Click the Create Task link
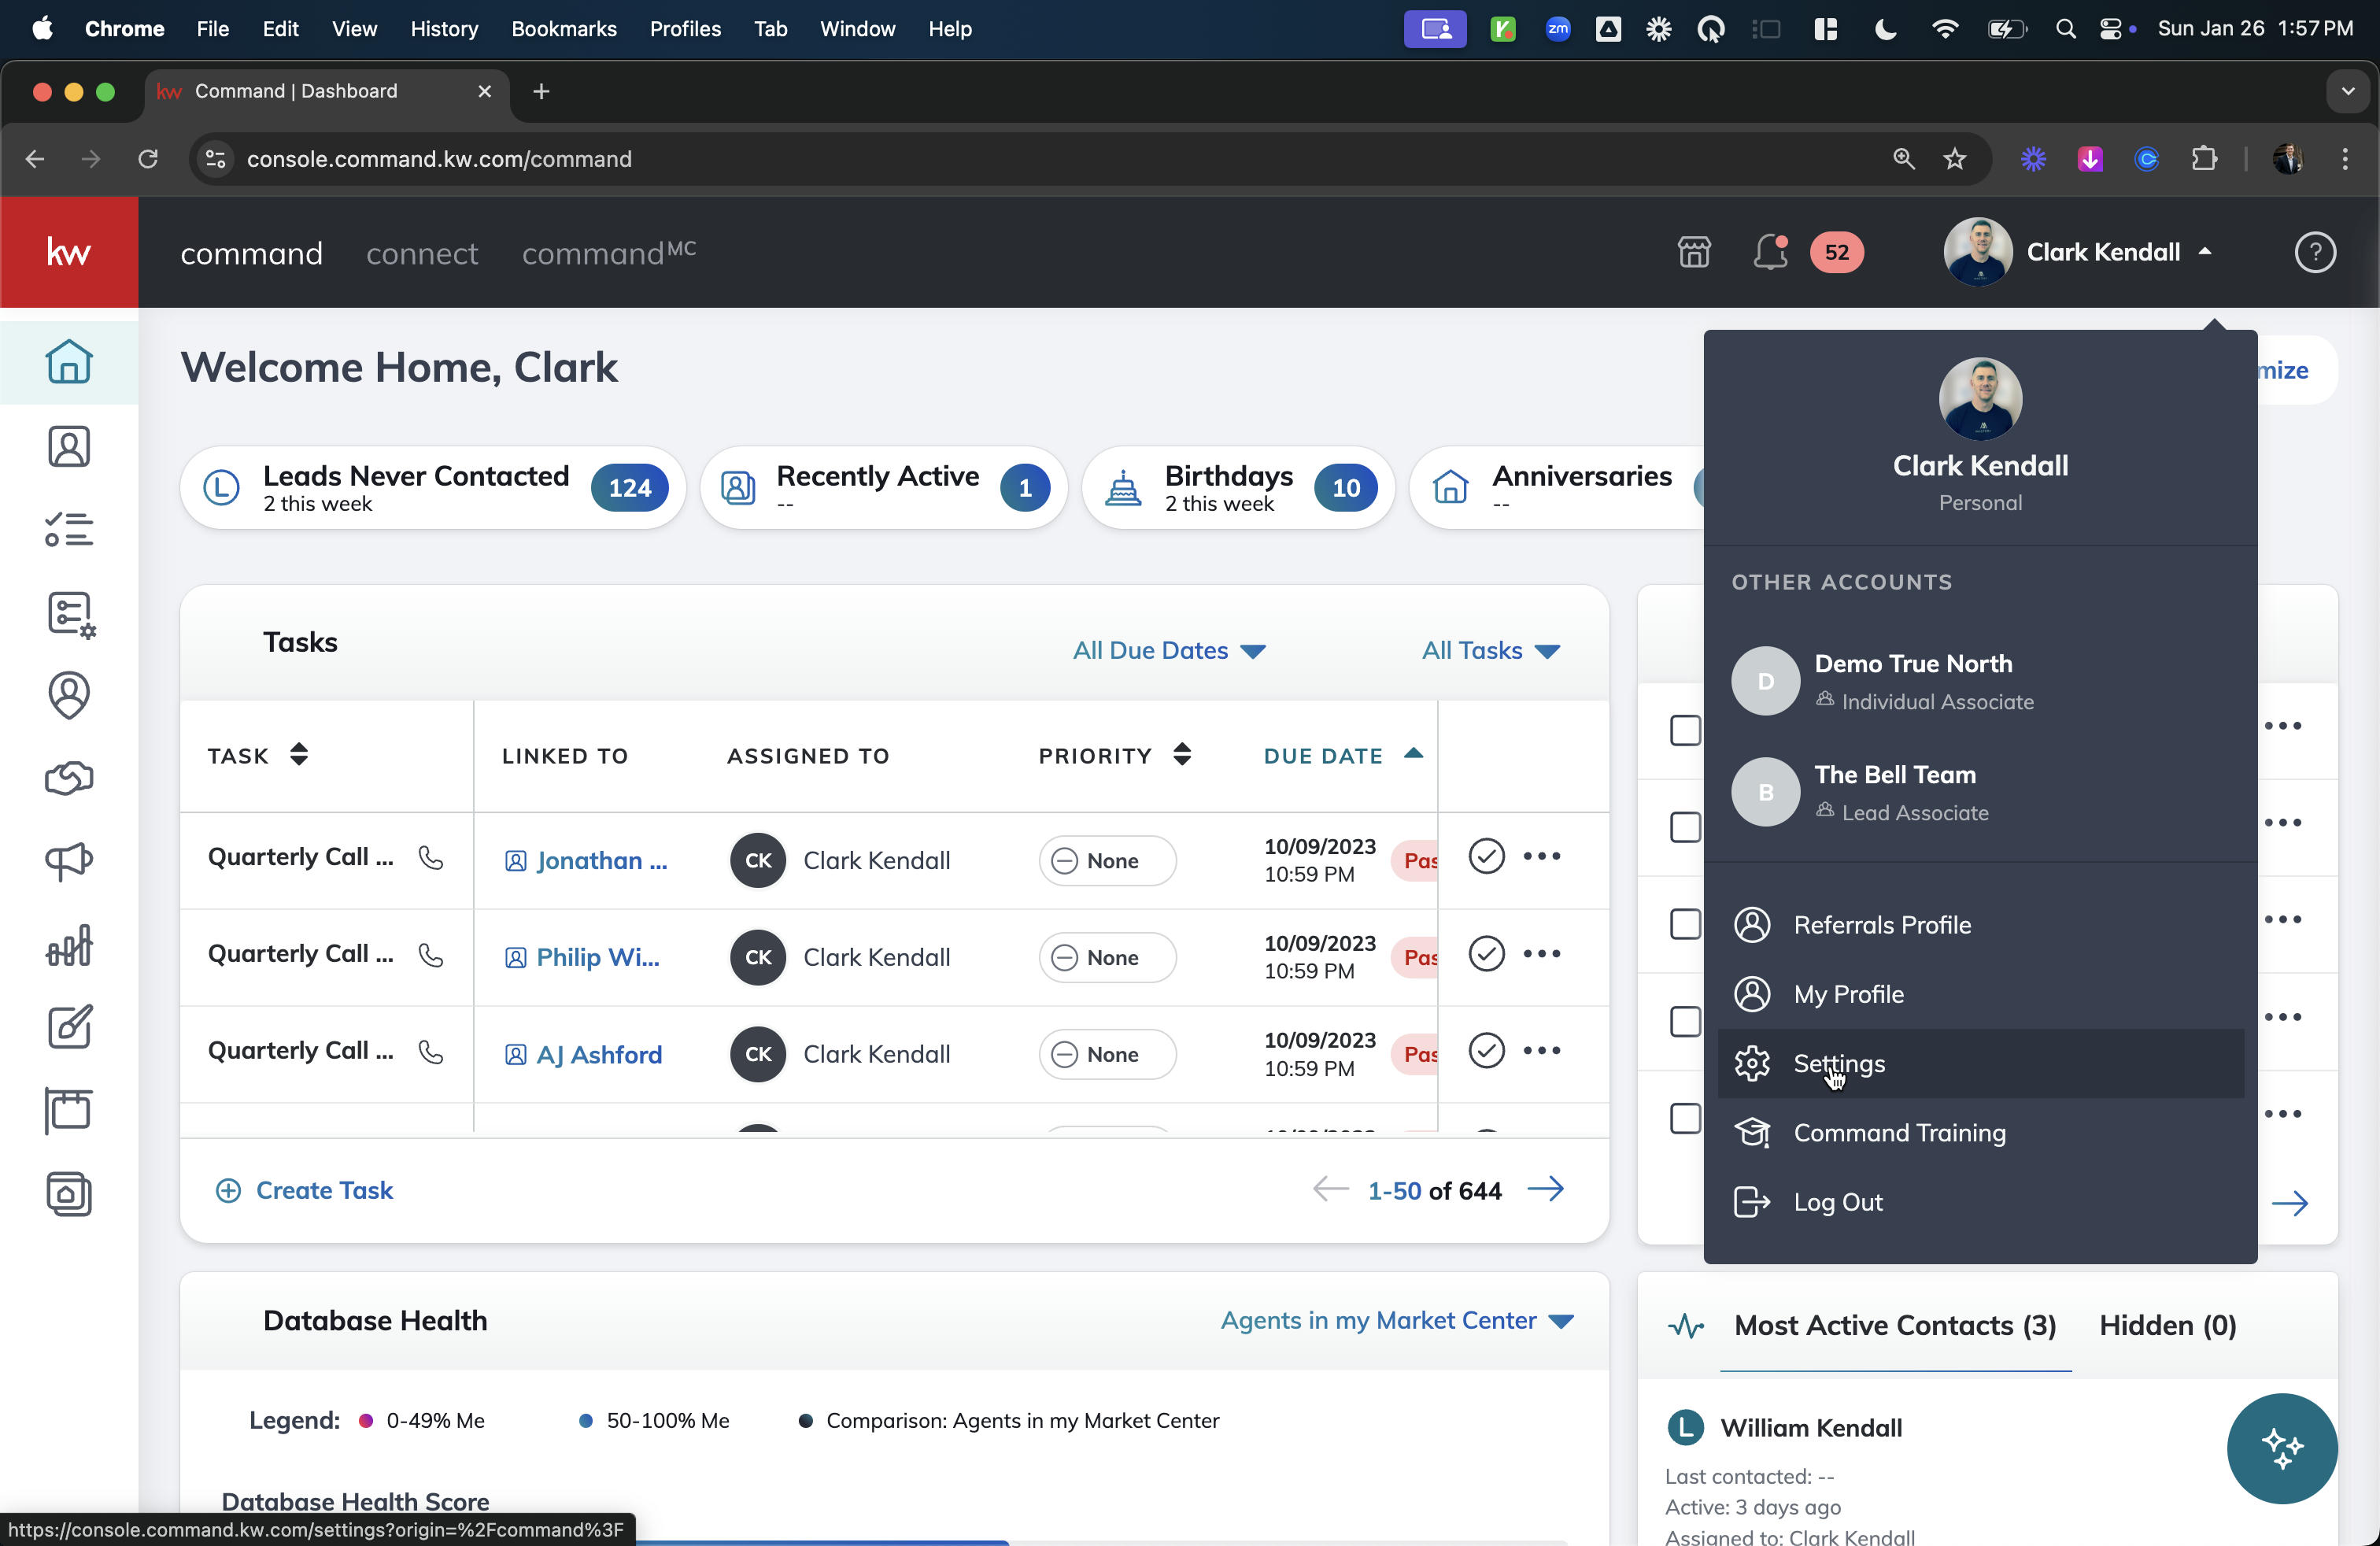 pos(304,1190)
